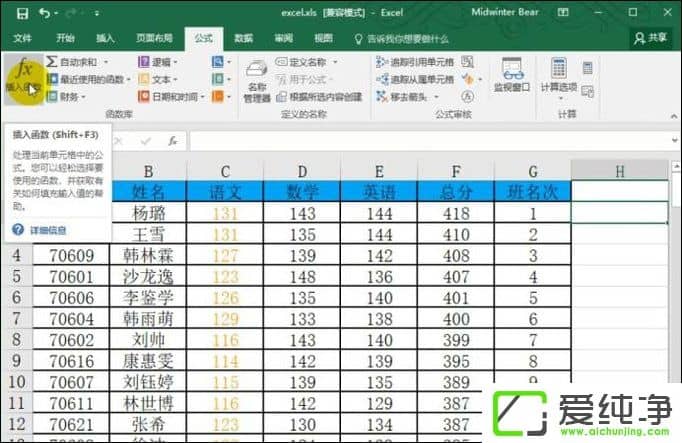Open the Name Manager
Screen dimensions: 682x443
pyautogui.click(x=257, y=82)
